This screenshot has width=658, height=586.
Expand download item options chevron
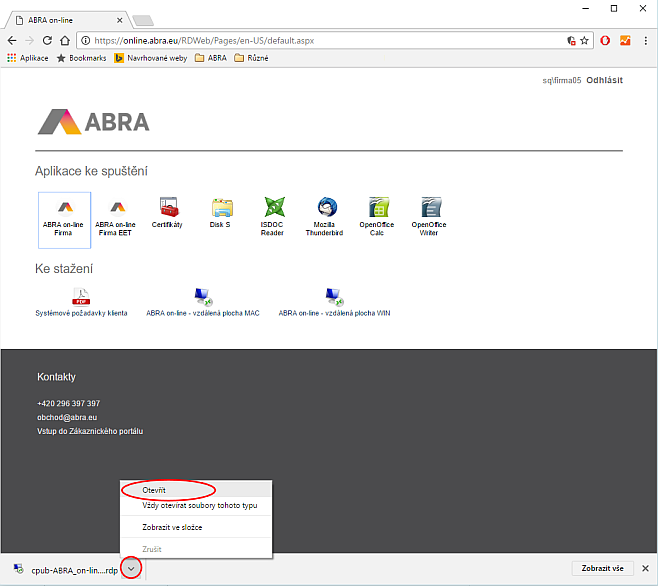click(x=131, y=568)
